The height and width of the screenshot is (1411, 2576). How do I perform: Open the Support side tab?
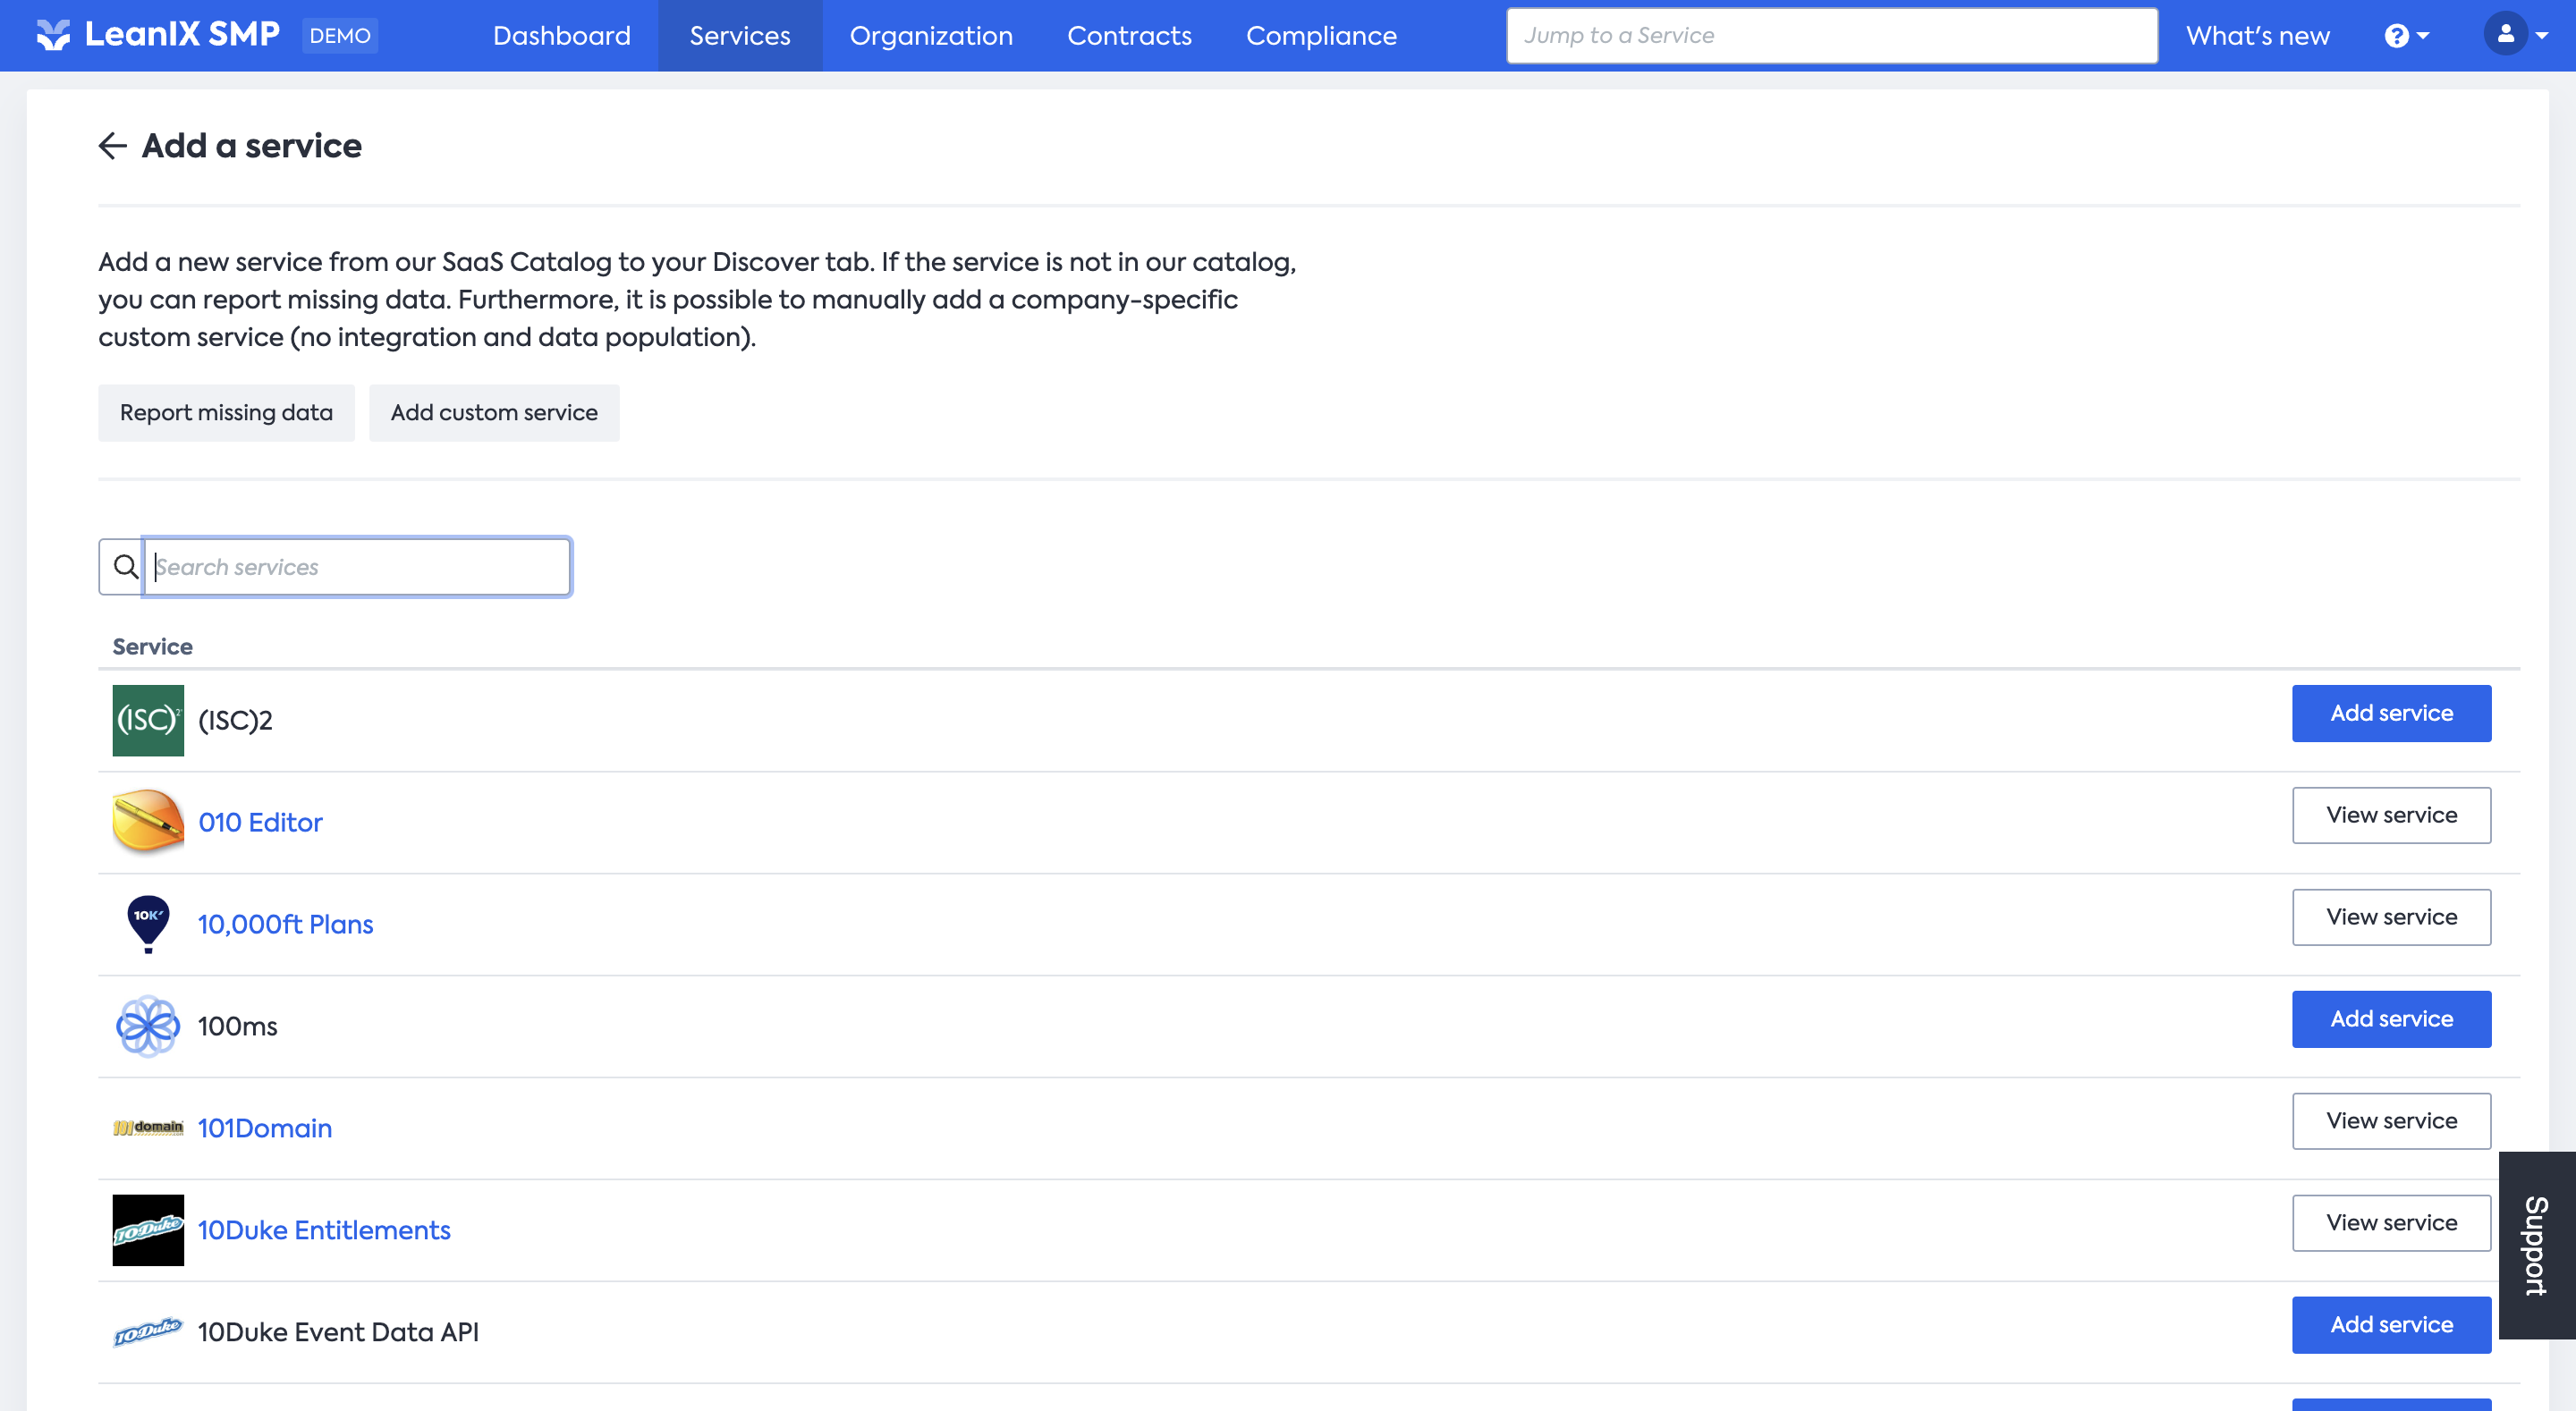coord(2536,1245)
